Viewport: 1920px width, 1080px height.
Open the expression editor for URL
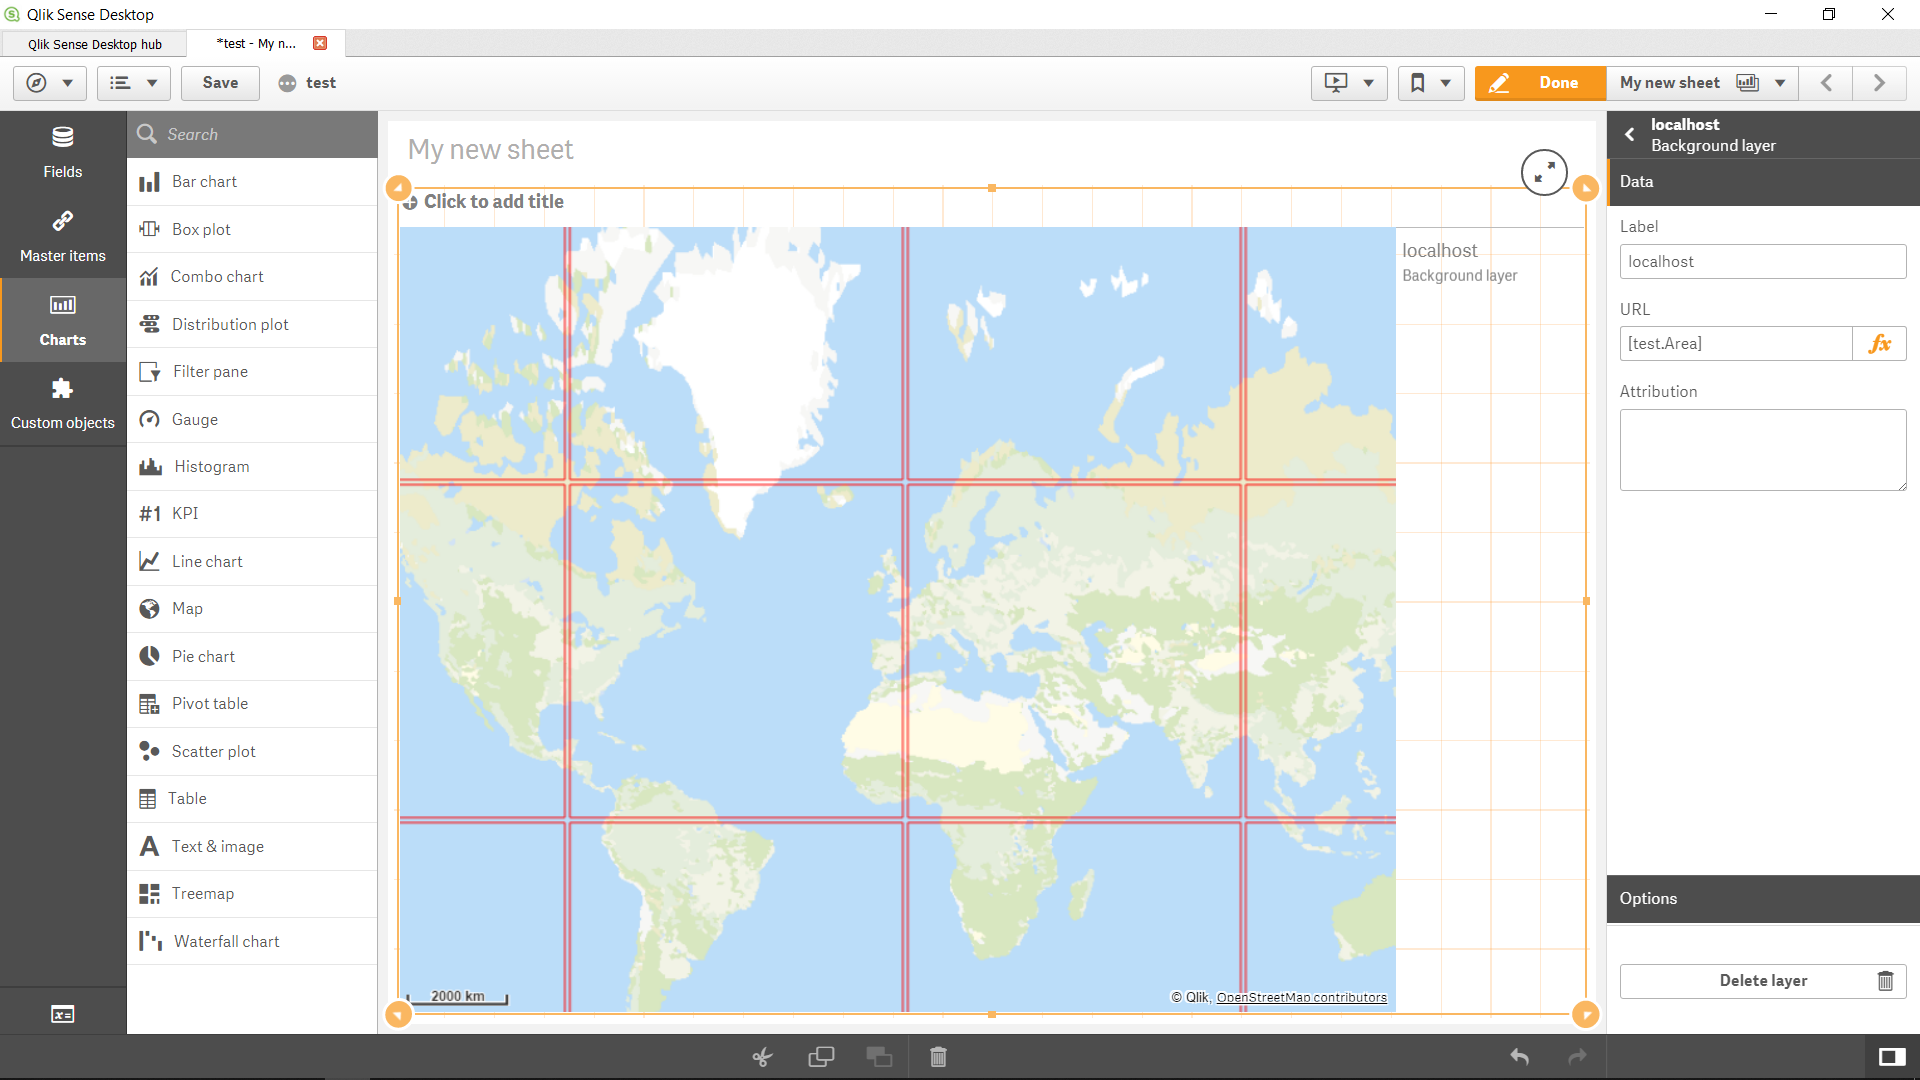tap(1880, 343)
